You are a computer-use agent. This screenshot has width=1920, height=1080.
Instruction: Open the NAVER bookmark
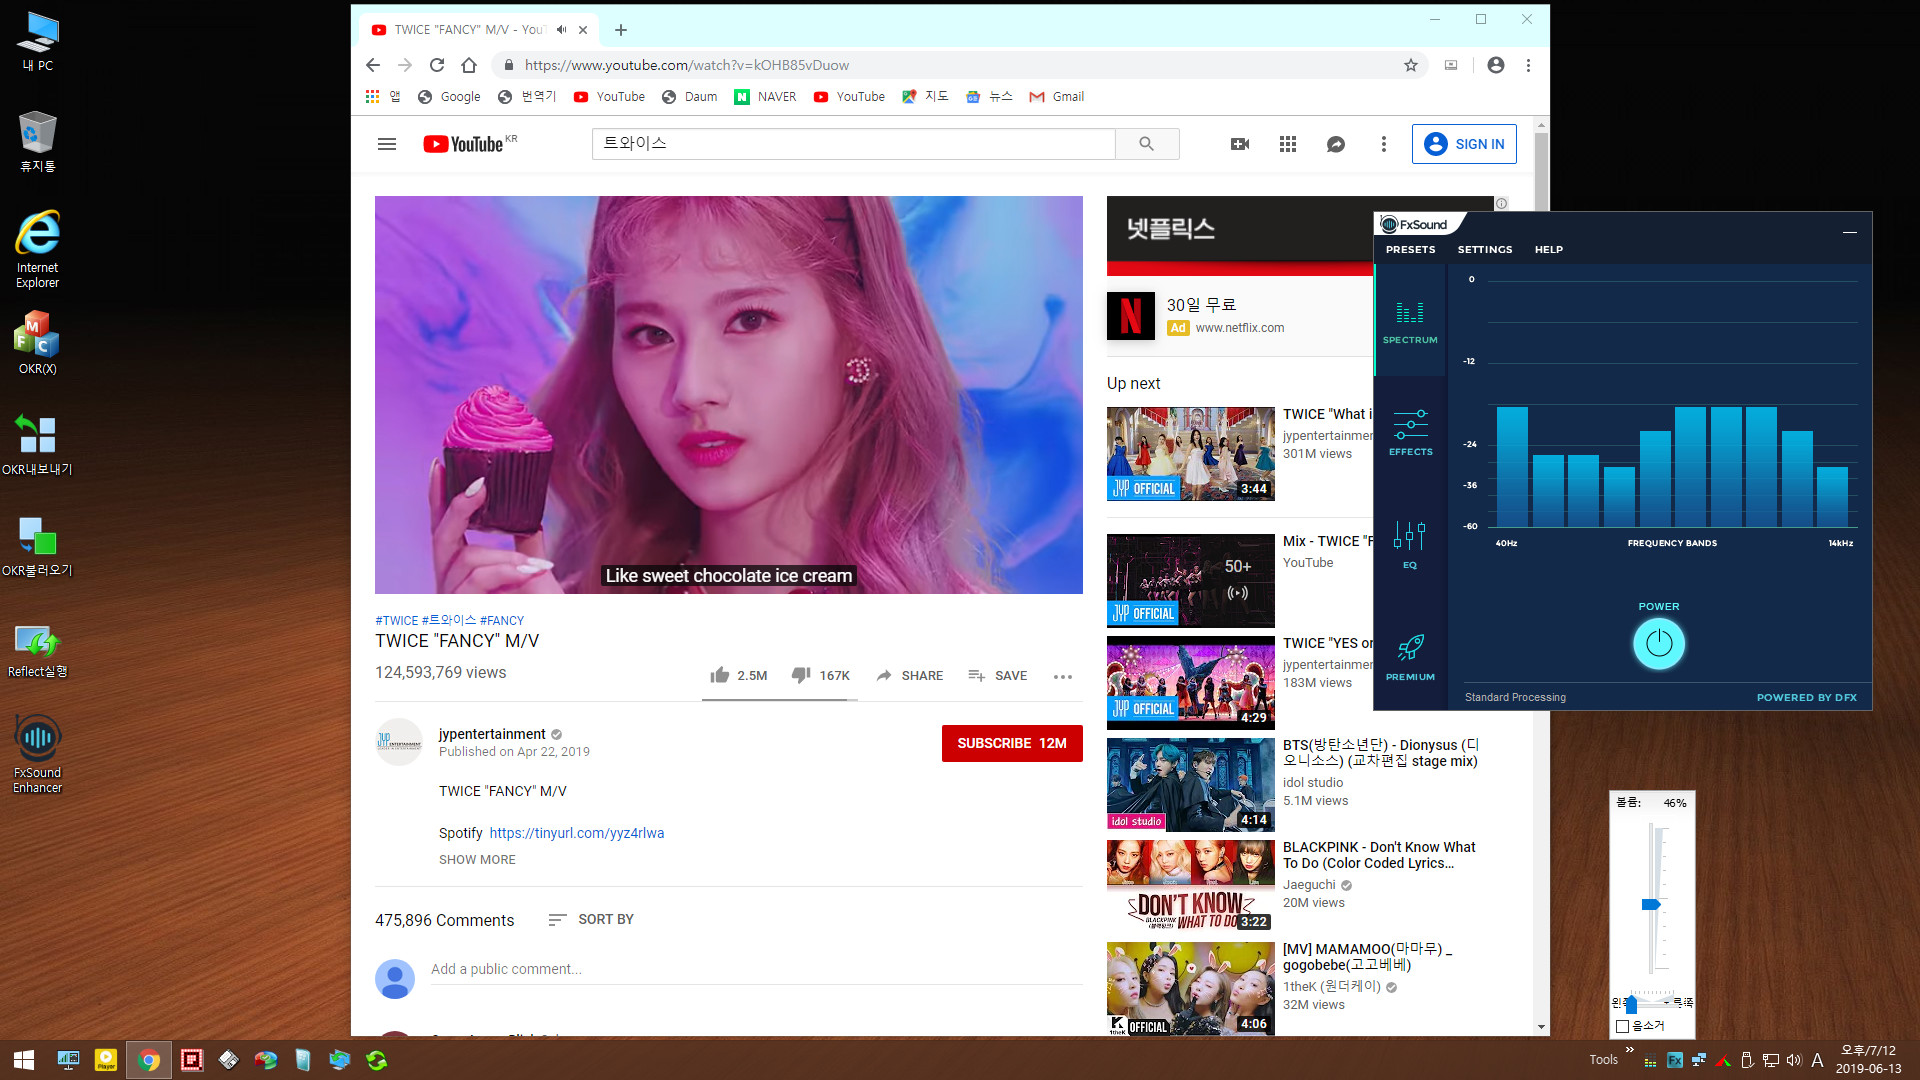click(x=766, y=97)
